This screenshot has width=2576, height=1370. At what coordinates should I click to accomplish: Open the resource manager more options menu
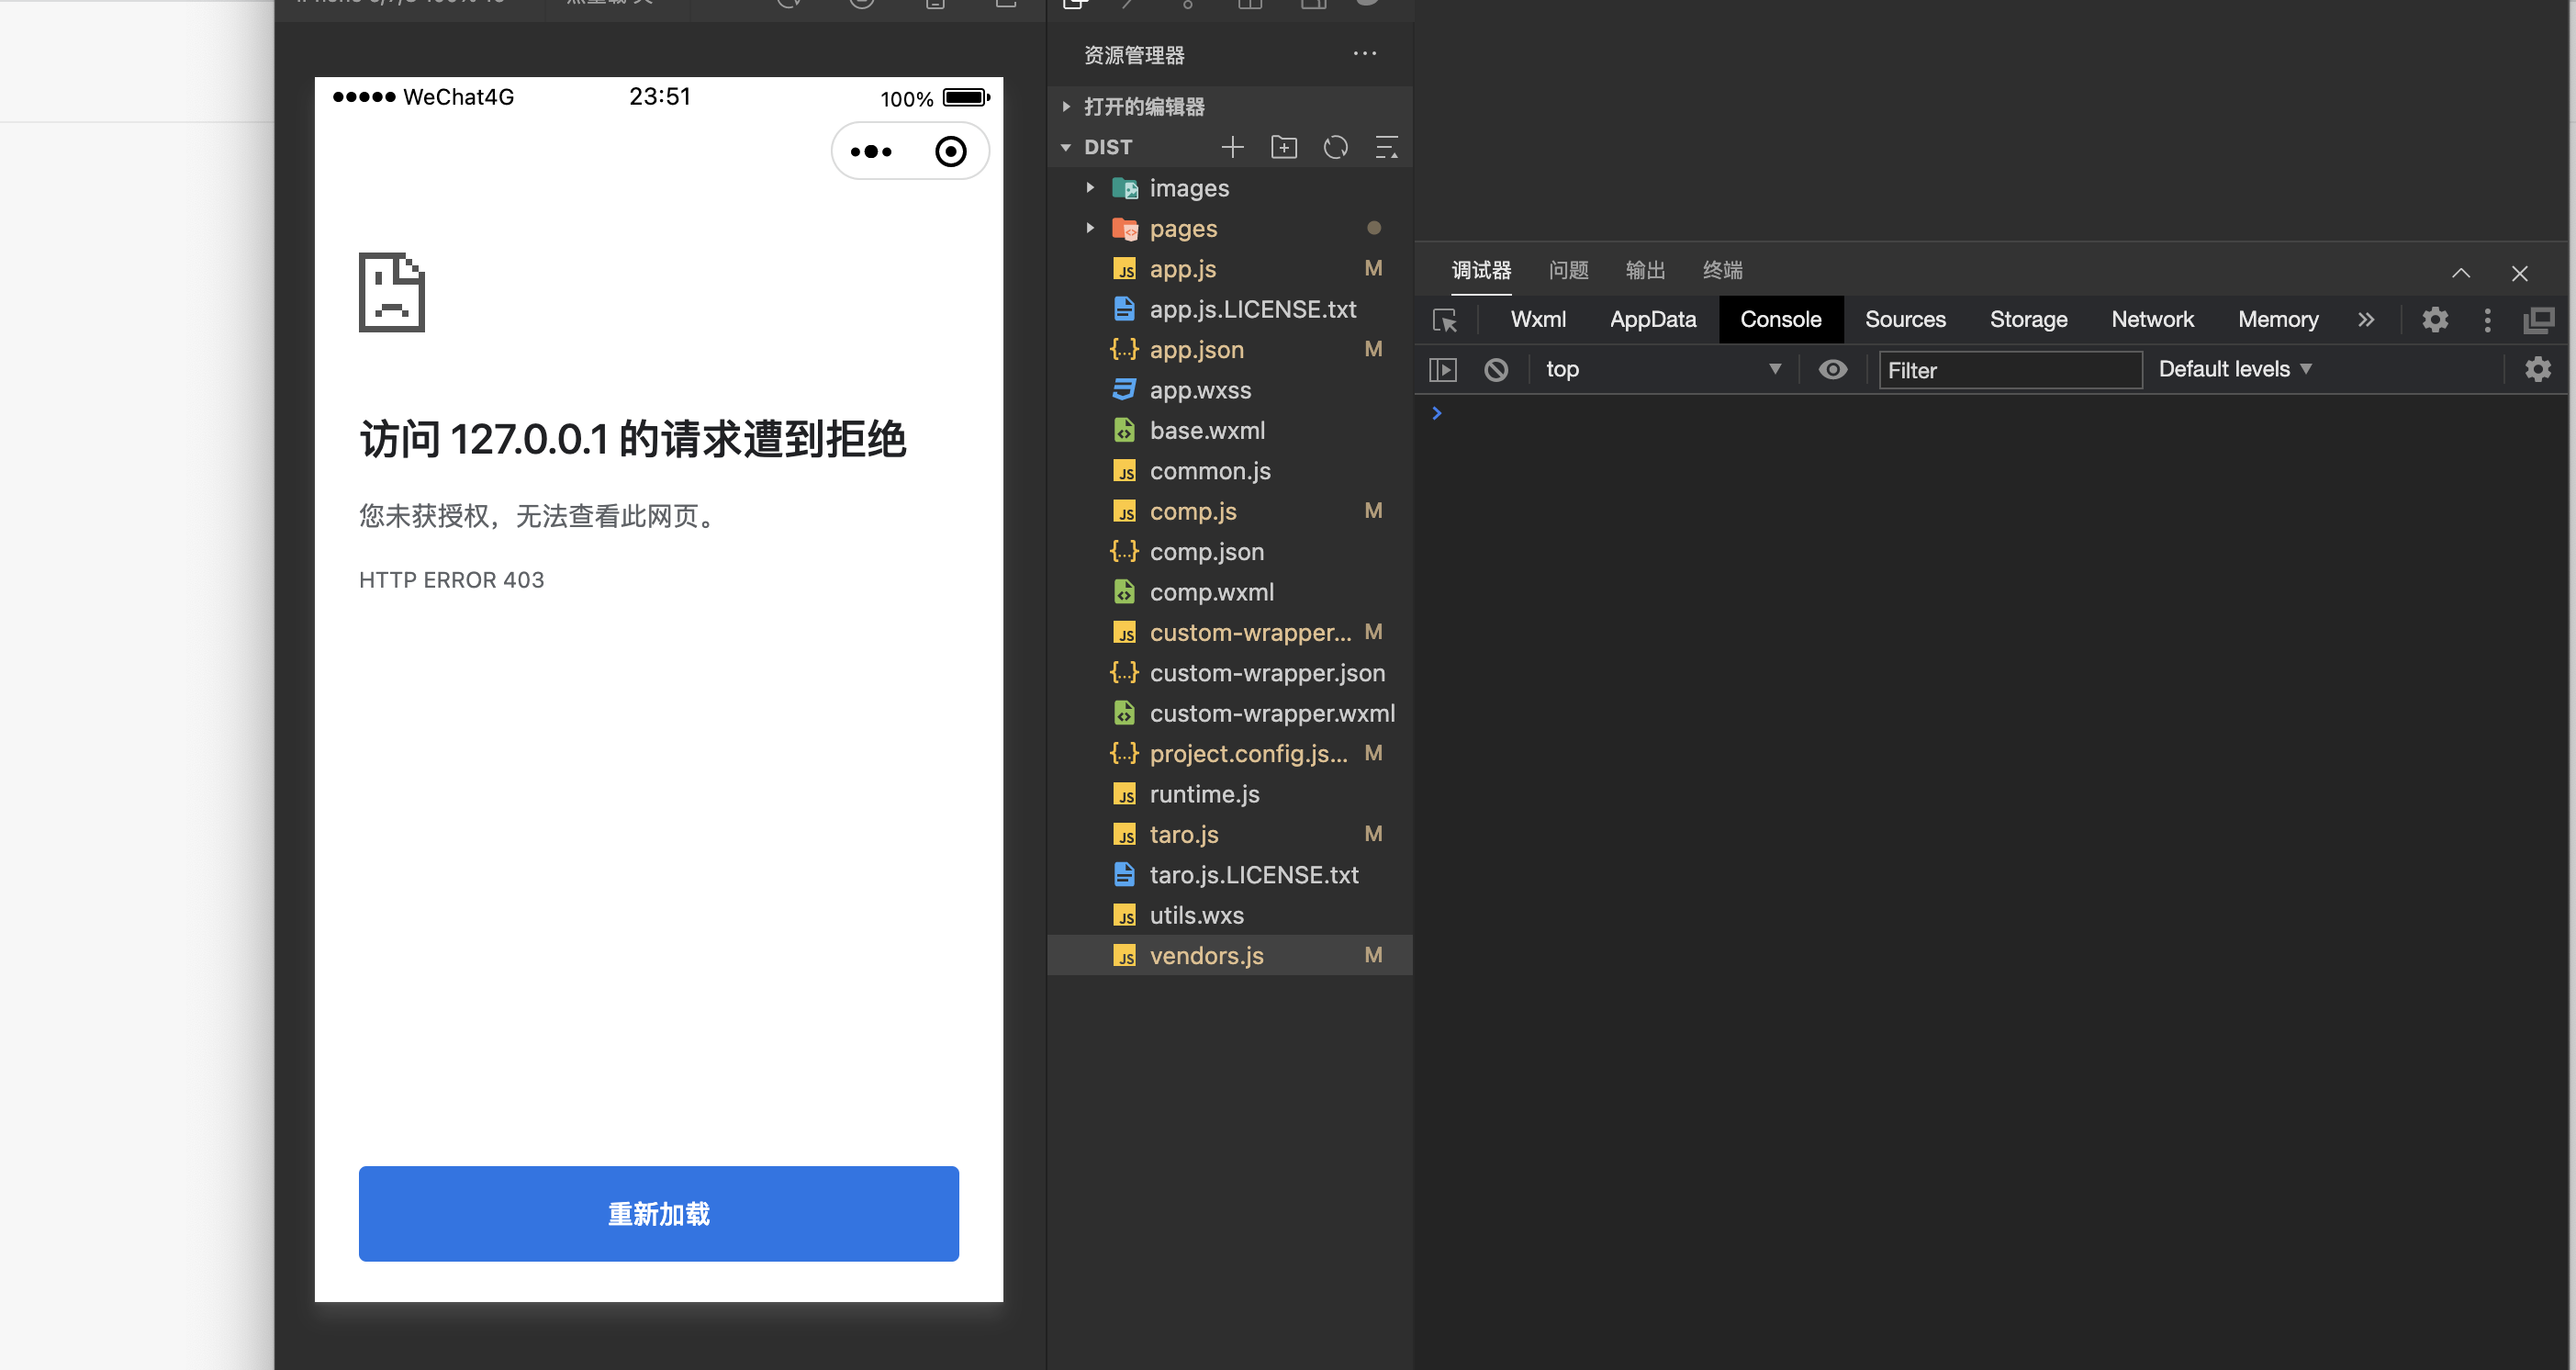pos(1365,53)
